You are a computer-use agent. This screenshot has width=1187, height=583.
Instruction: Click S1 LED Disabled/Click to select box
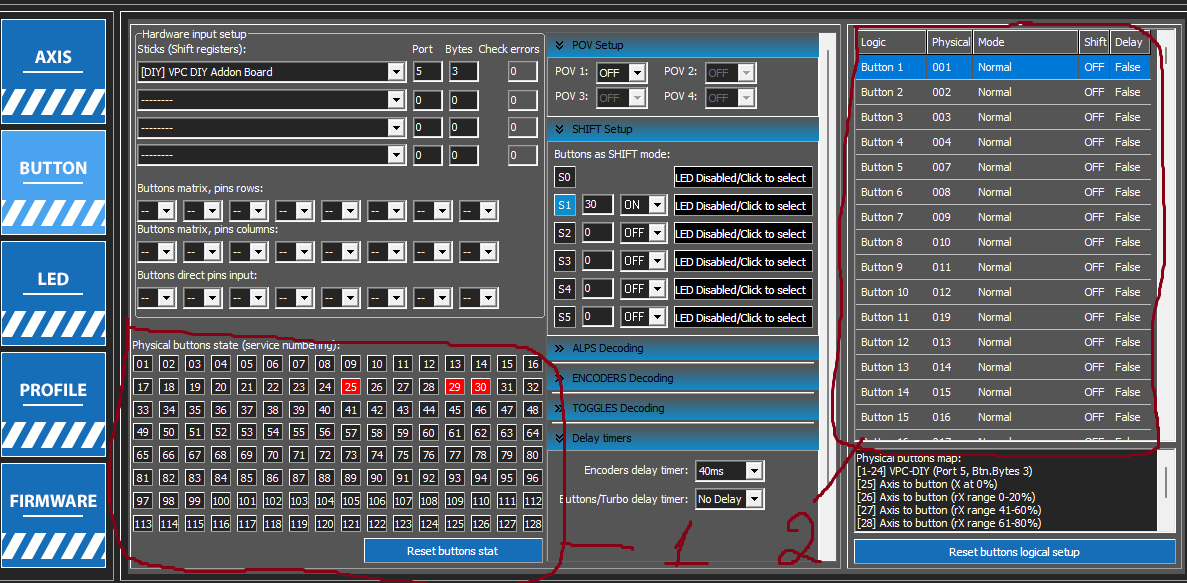click(x=742, y=206)
